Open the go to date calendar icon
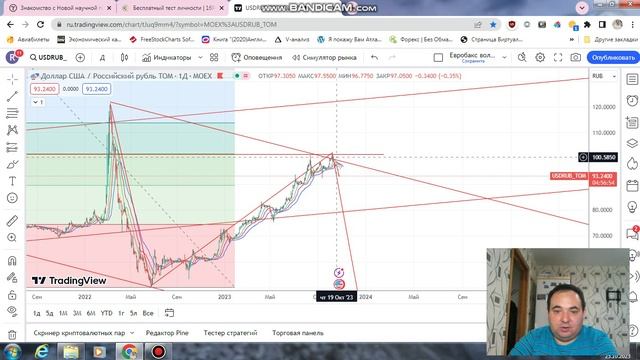 pos(169,313)
